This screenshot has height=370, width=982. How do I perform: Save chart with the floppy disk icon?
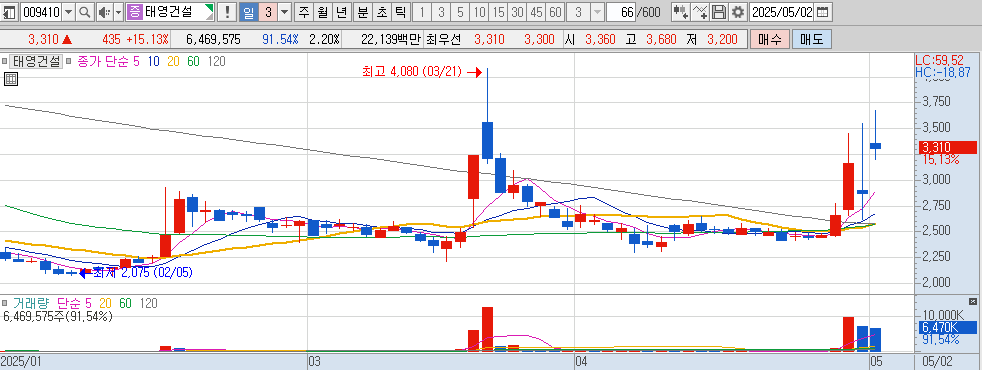pos(720,11)
